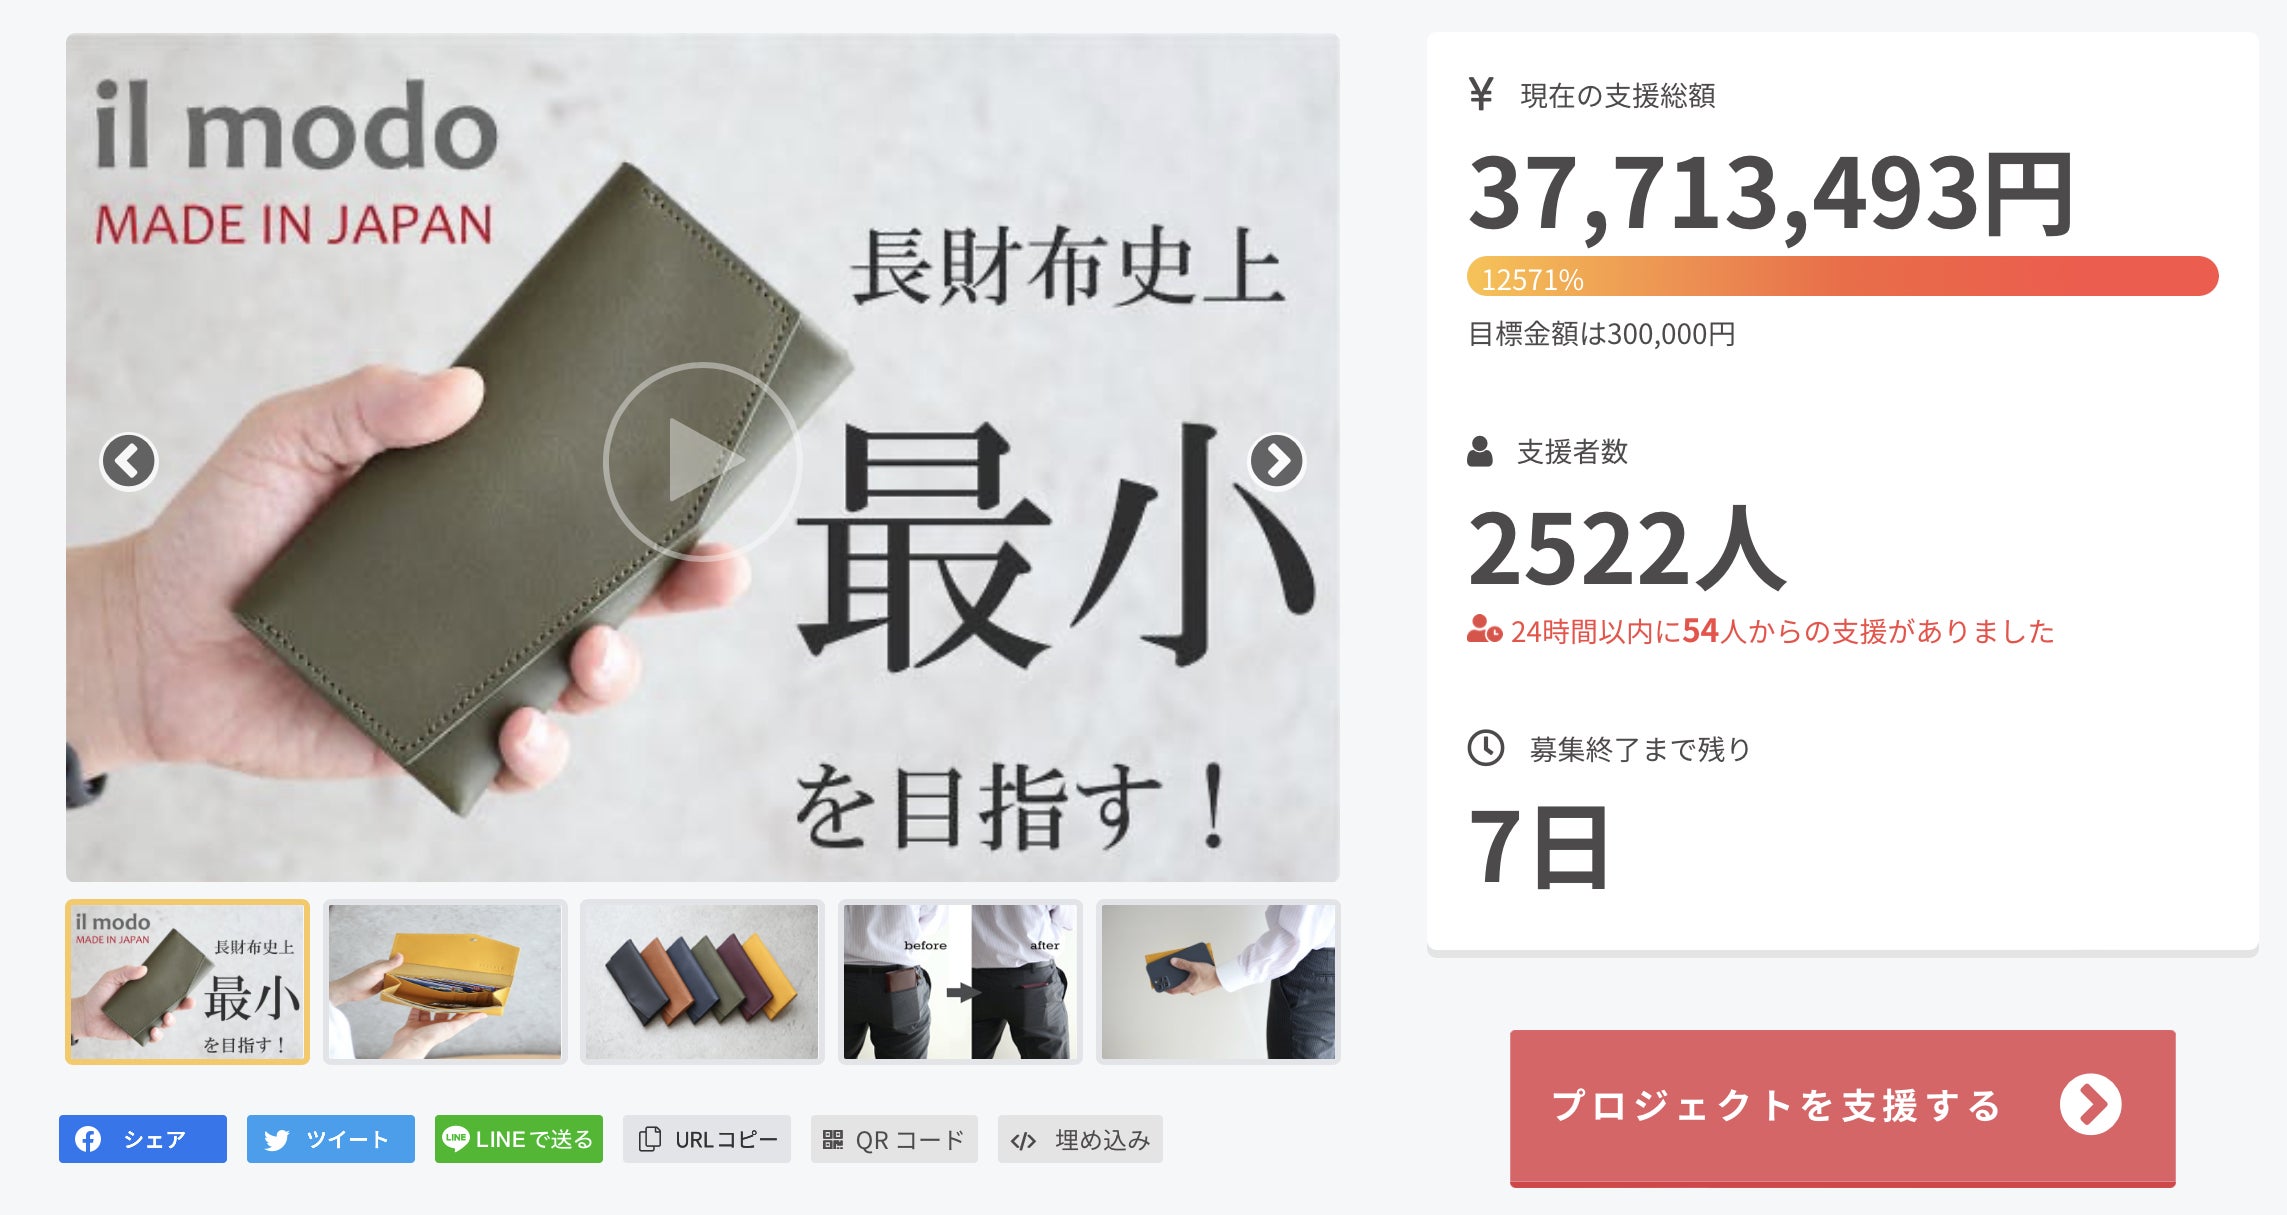This screenshot has height=1215, width=2287.
Task: Play the il modo wallet video
Action: [702, 461]
